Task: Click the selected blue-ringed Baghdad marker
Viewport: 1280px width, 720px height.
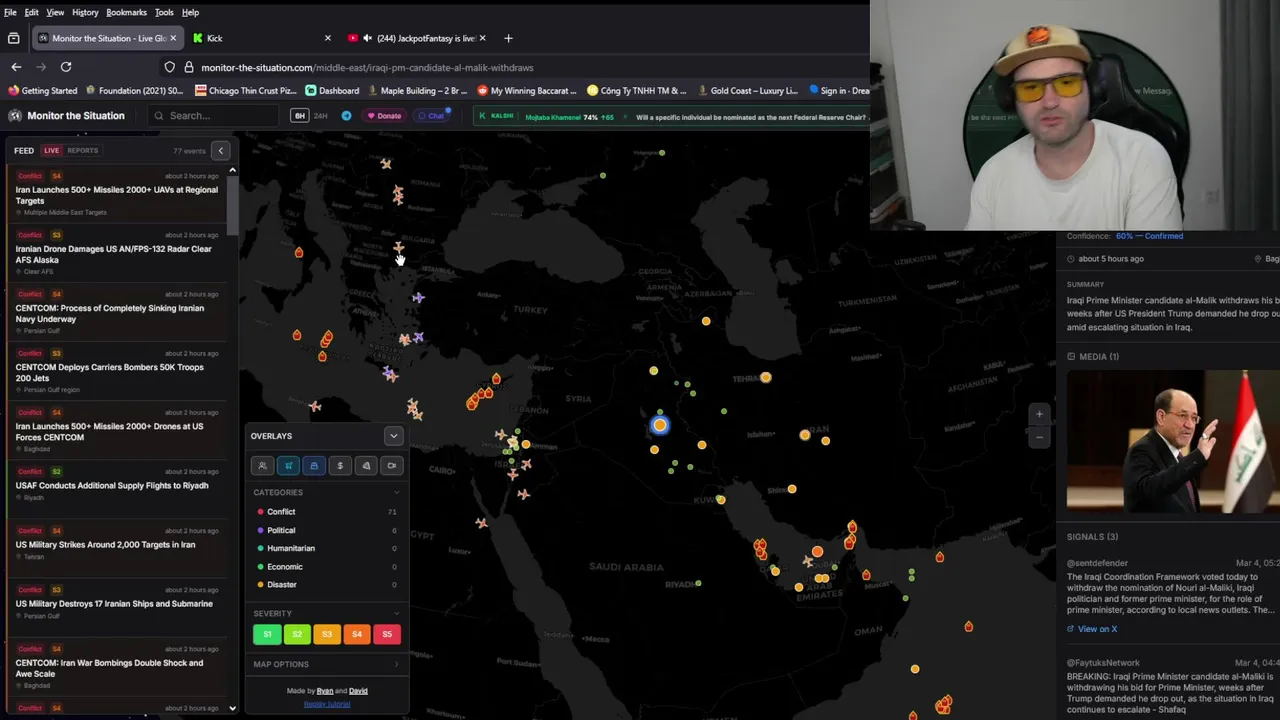Action: [x=659, y=425]
